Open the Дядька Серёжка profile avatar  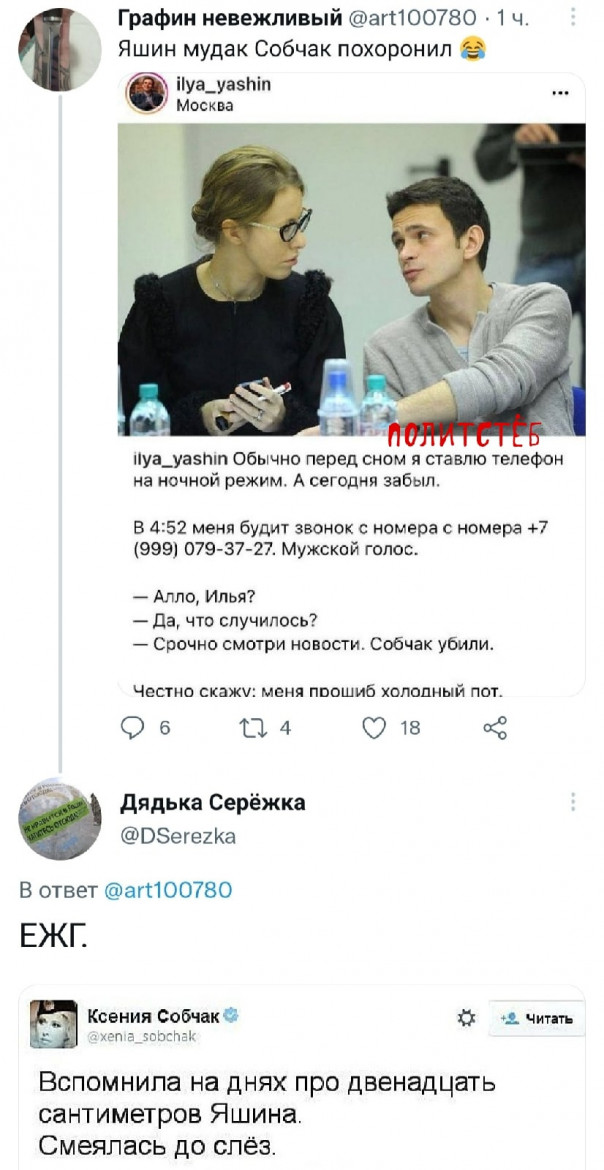pos(59,819)
